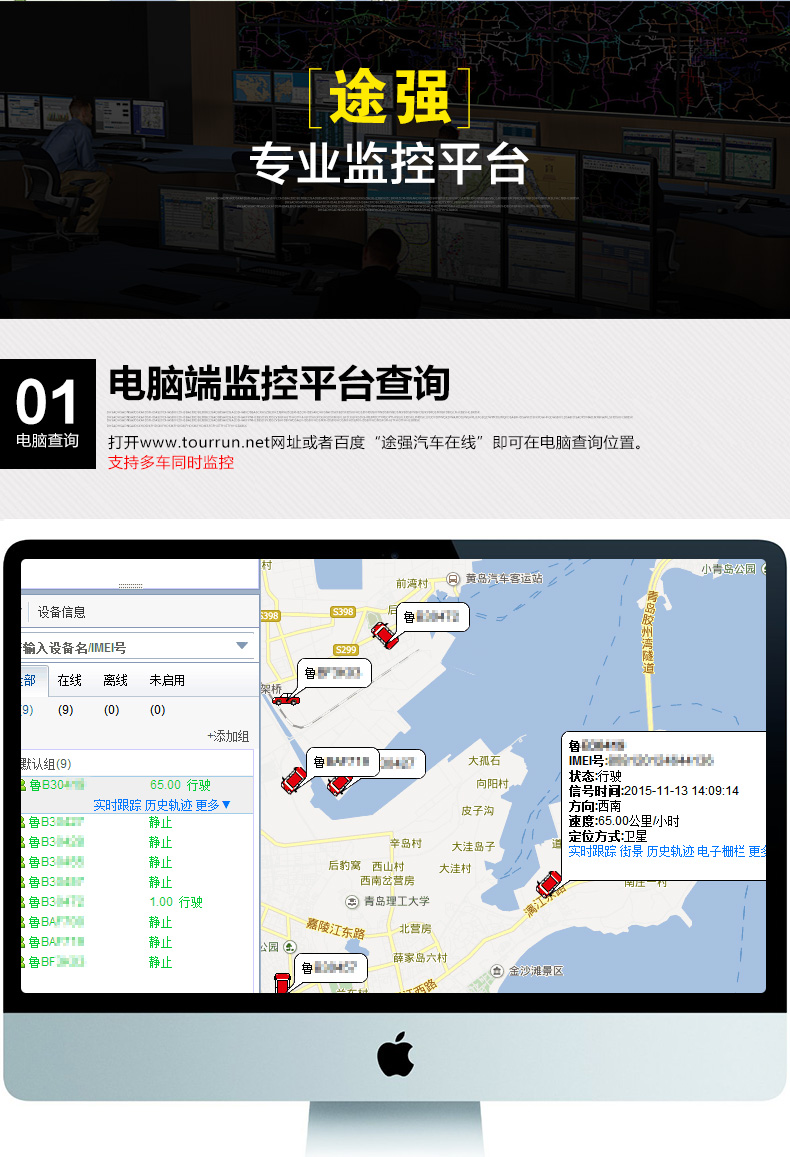This screenshot has height=1157, width=790.
Task: Click the 电脑端监控平台查询 heading
Action: tap(280, 384)
